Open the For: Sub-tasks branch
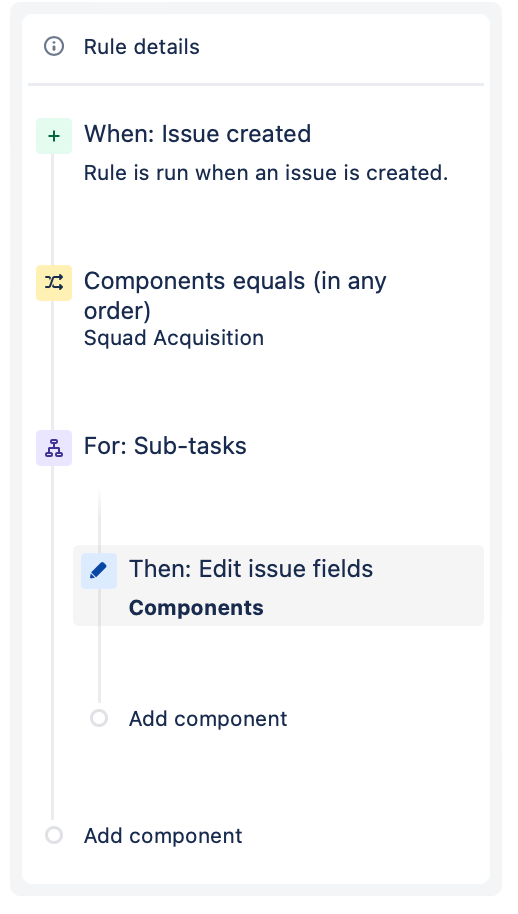 tap(165, 446)
